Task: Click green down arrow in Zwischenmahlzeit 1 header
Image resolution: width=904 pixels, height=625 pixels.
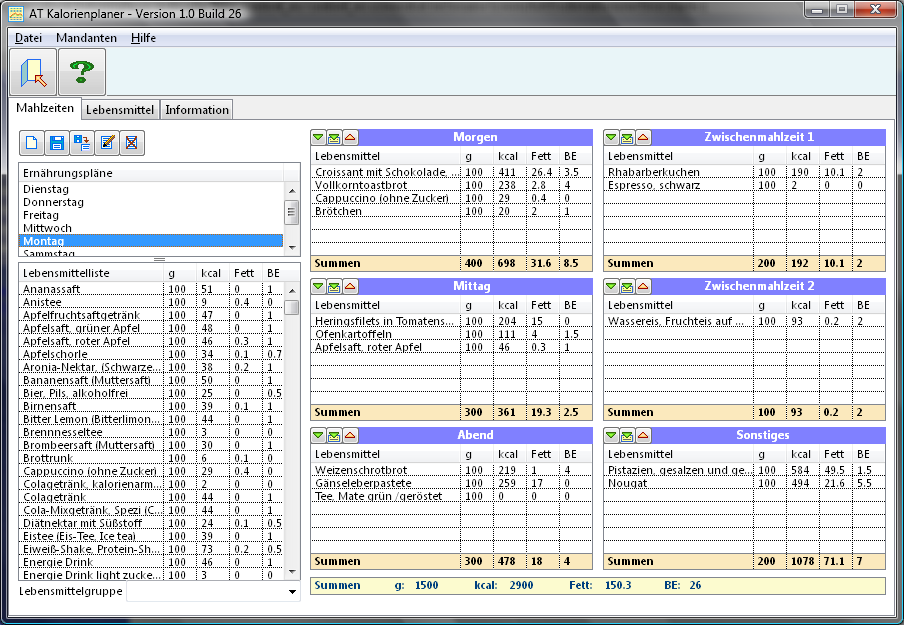Action: click(611, 137)
